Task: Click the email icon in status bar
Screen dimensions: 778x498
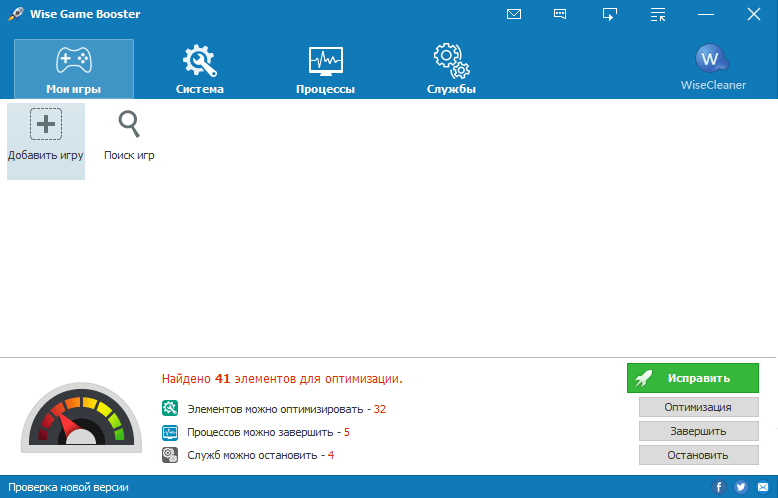Action: (x=762, y=487)
